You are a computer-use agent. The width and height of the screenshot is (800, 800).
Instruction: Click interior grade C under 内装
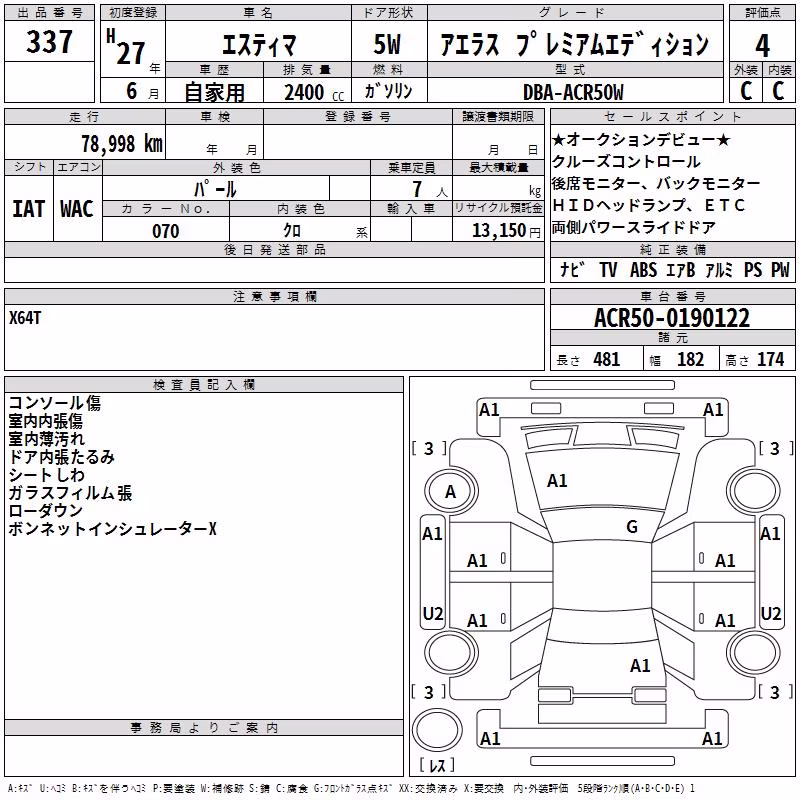coord(778,91)
